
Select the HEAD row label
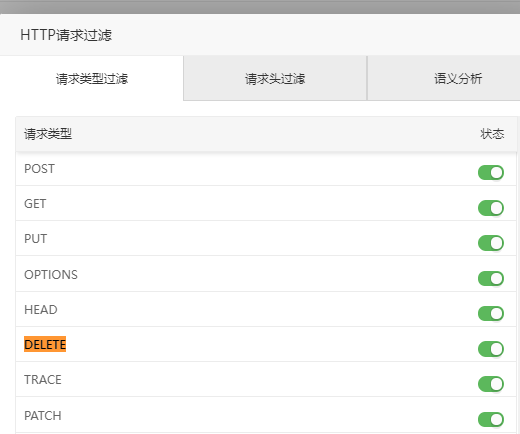(x=41, y=310)
